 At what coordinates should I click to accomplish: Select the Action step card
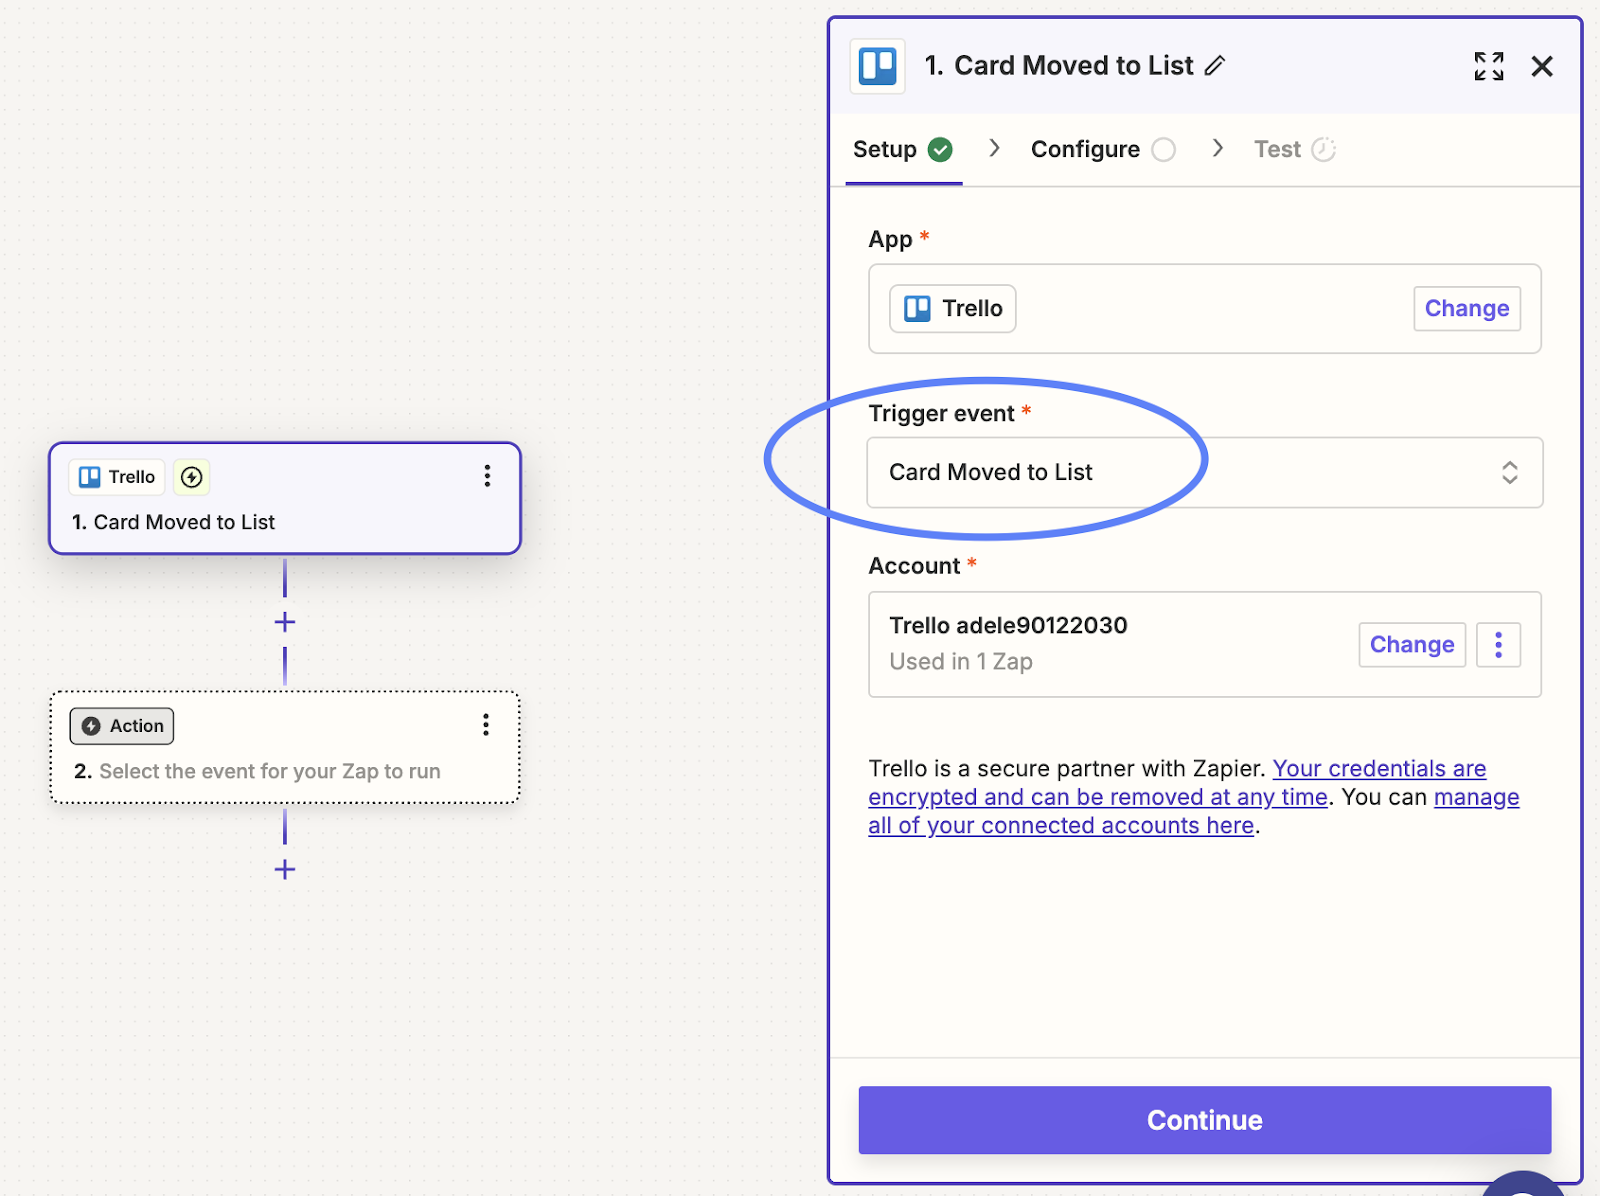285,760
